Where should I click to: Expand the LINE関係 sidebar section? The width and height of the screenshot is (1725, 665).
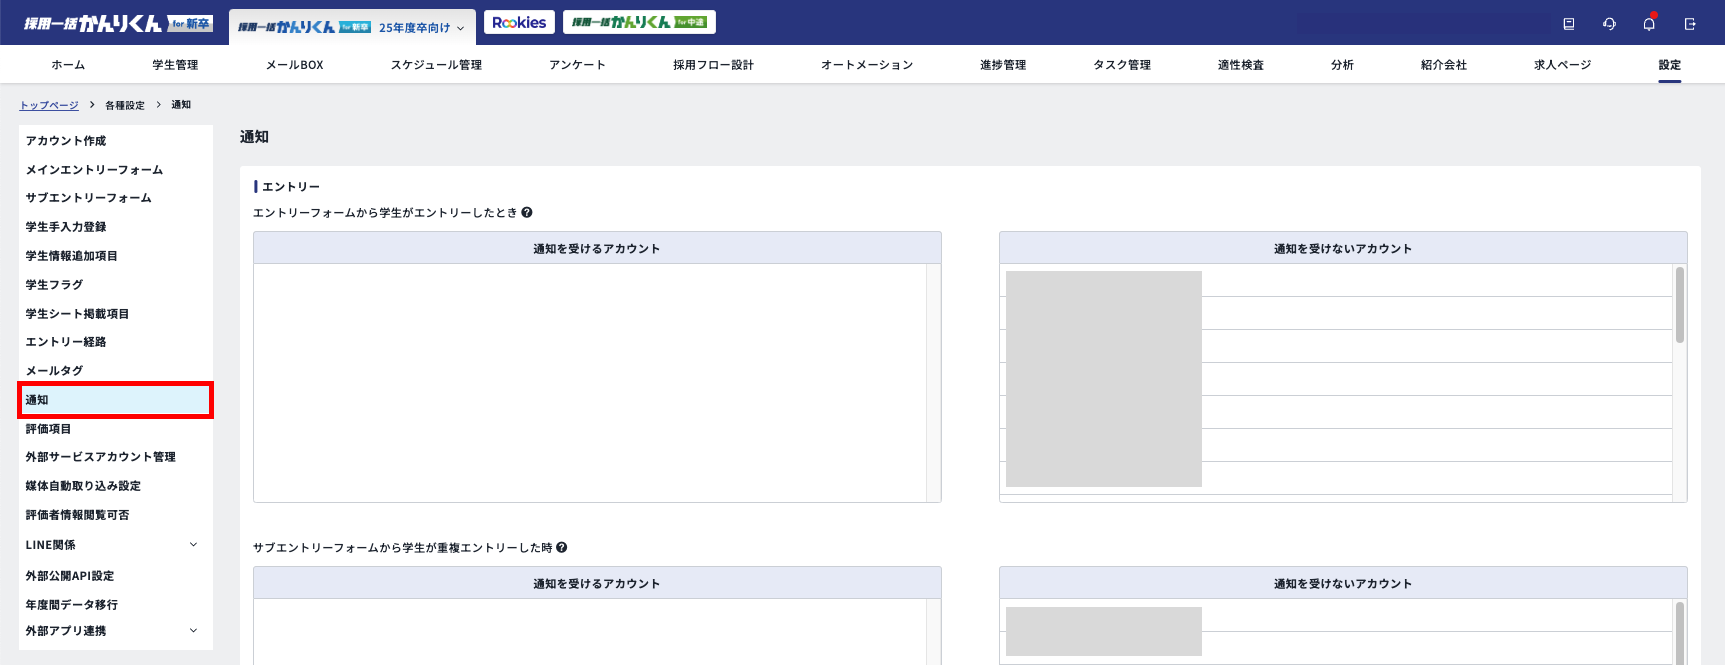pos(193,545)
